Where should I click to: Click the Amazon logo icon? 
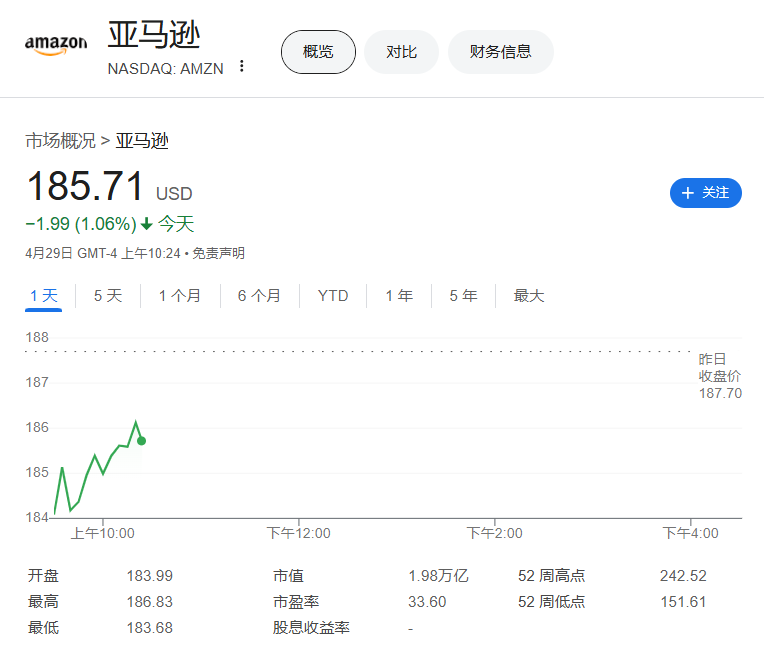tap(56, 45)
